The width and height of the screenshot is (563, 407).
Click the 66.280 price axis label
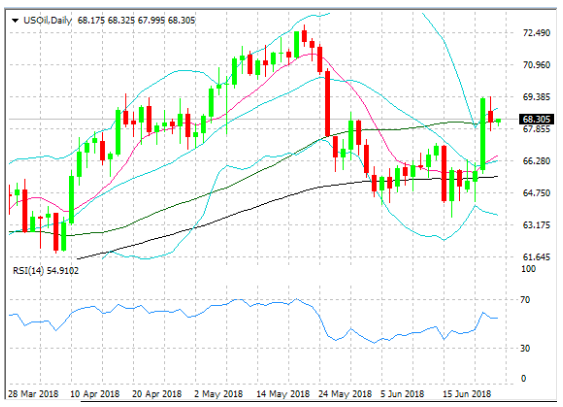tap(536, 161)
